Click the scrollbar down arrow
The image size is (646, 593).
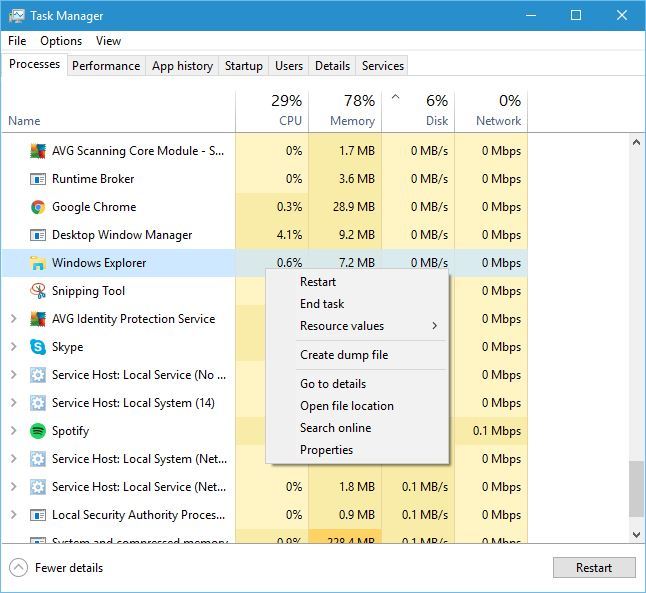pos(636,534)
